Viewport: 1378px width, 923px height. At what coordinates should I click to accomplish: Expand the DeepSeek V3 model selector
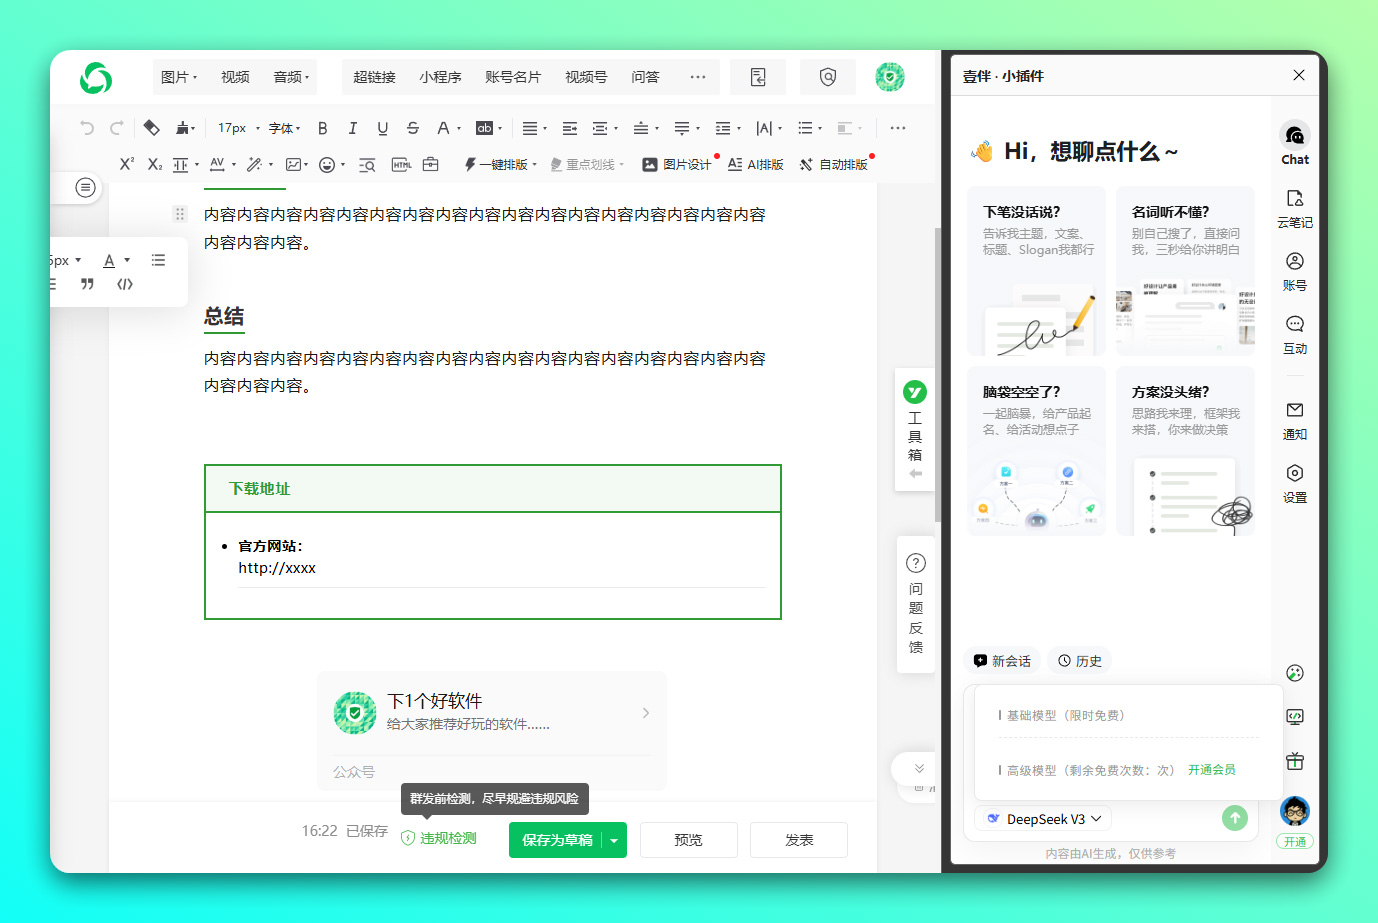point(1043,819)
